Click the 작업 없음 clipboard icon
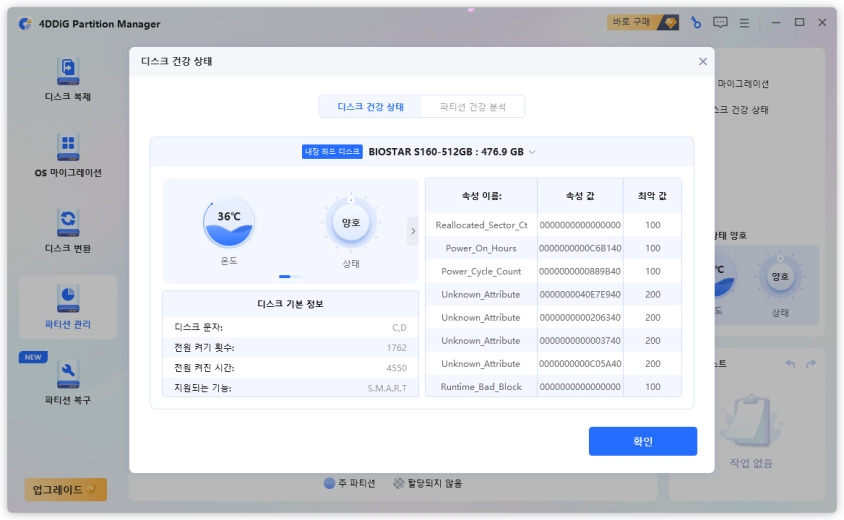This screenshot has width=844, height=520. click(751, 421)
